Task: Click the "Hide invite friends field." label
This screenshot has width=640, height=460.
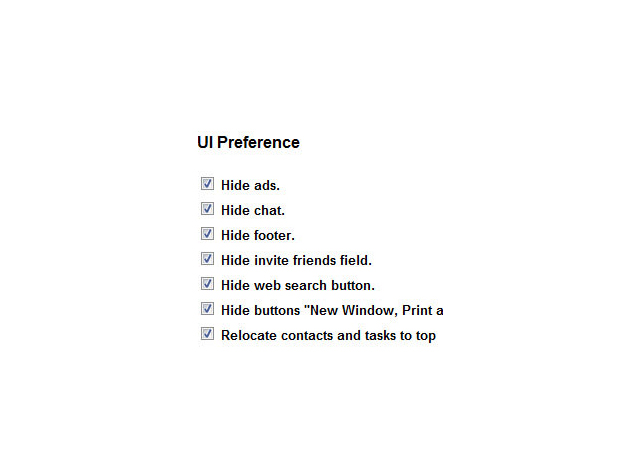Action: (296, 261)
